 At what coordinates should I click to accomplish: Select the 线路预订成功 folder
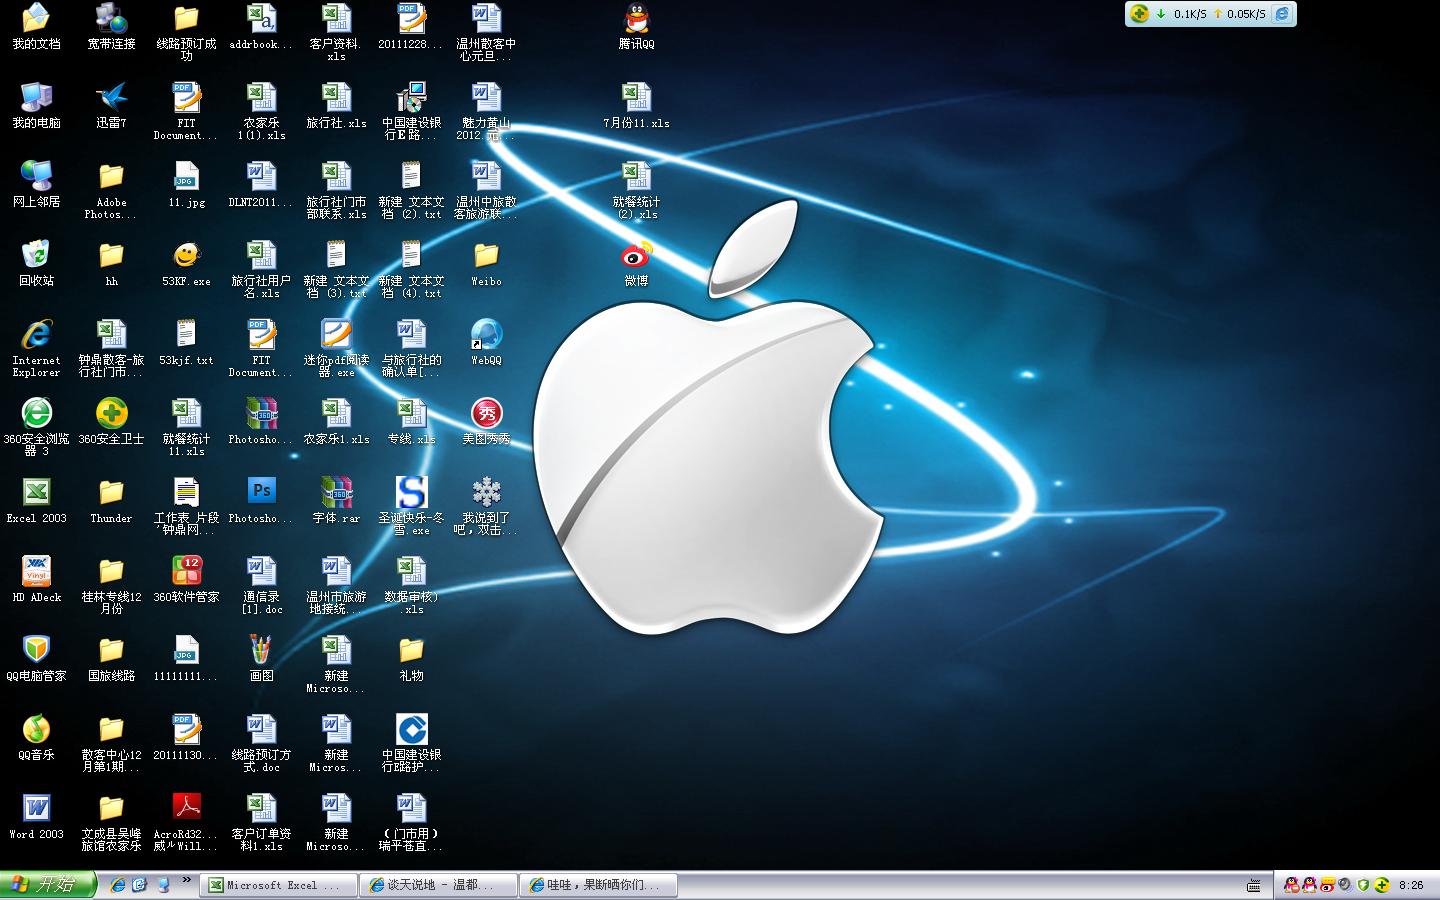point(186,33)
